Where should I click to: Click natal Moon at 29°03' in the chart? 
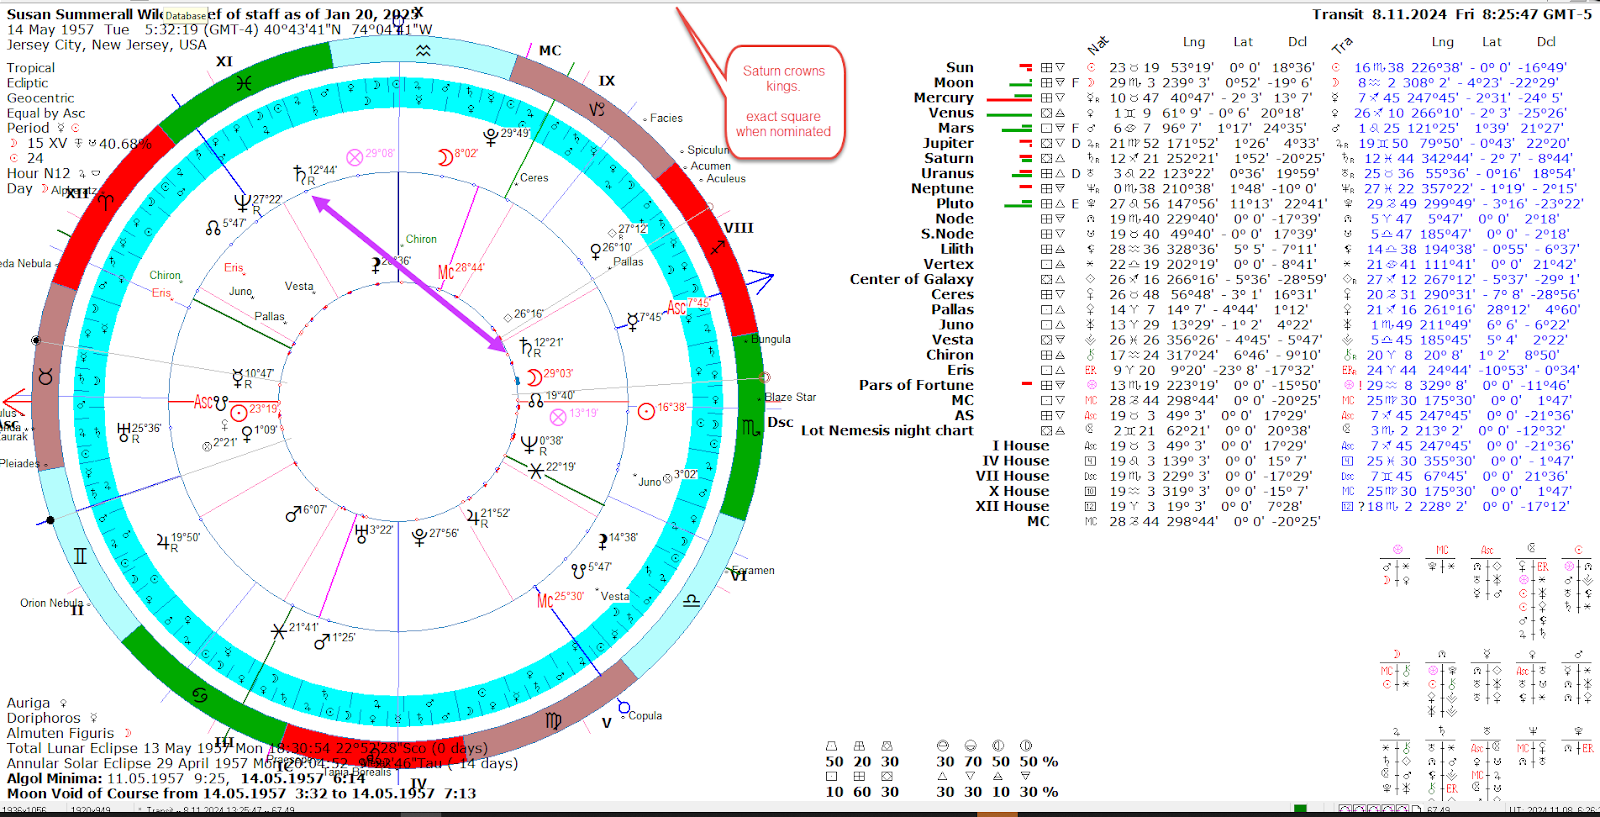534,377
